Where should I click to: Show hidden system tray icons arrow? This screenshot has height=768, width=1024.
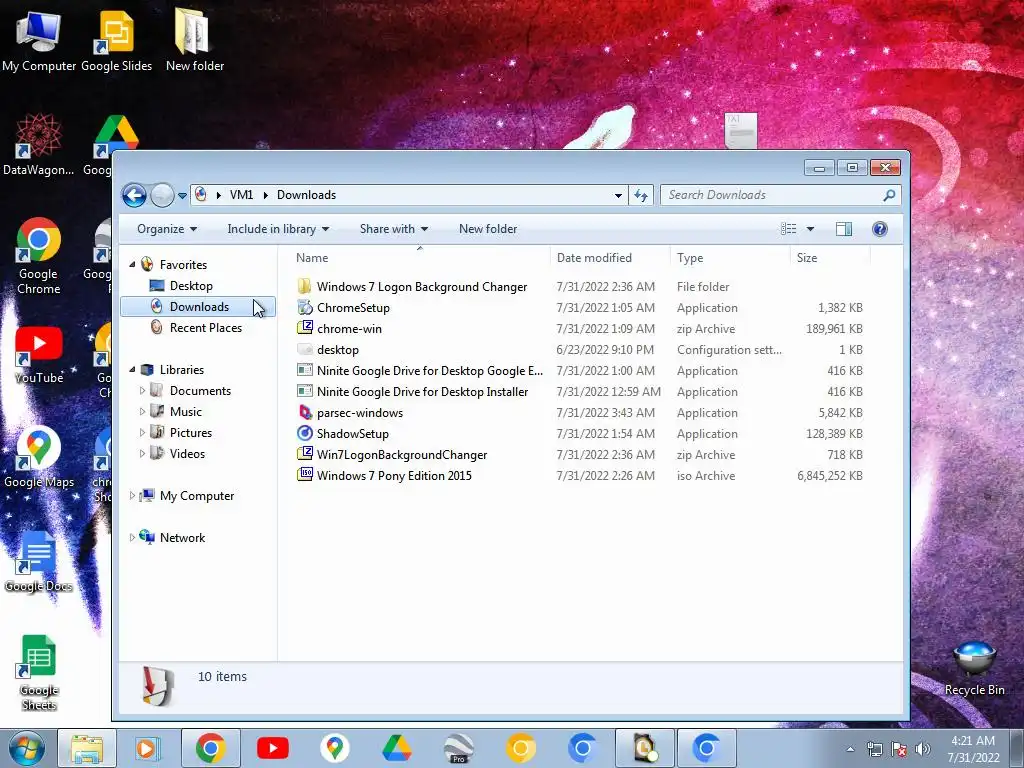pyautogui.click(x=850, y=749)
